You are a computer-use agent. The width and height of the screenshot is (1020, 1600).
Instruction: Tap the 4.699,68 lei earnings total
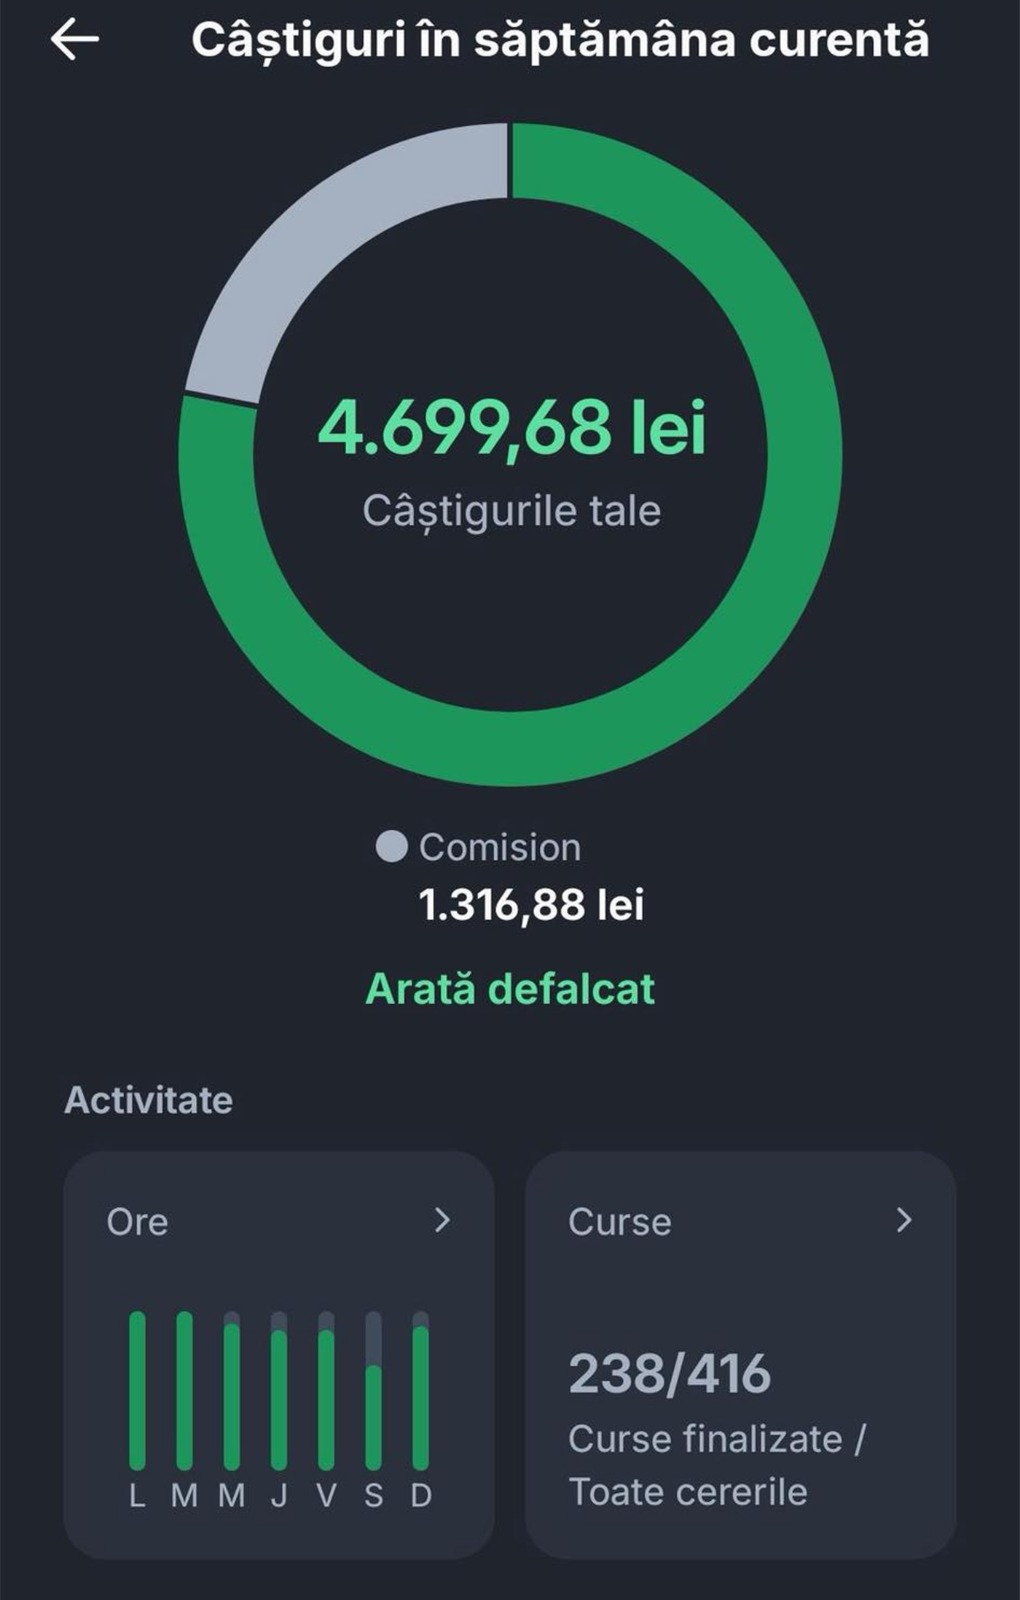pos(511,428)
